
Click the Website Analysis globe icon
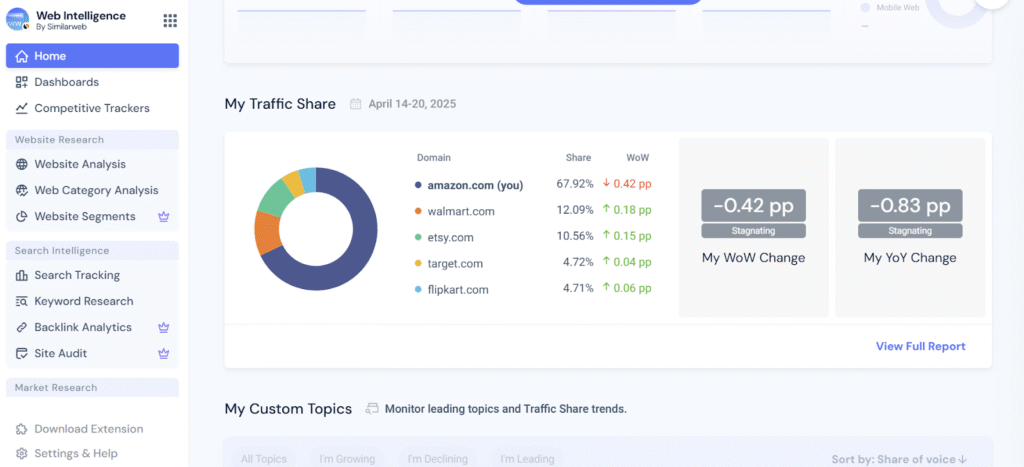point(22,164)
